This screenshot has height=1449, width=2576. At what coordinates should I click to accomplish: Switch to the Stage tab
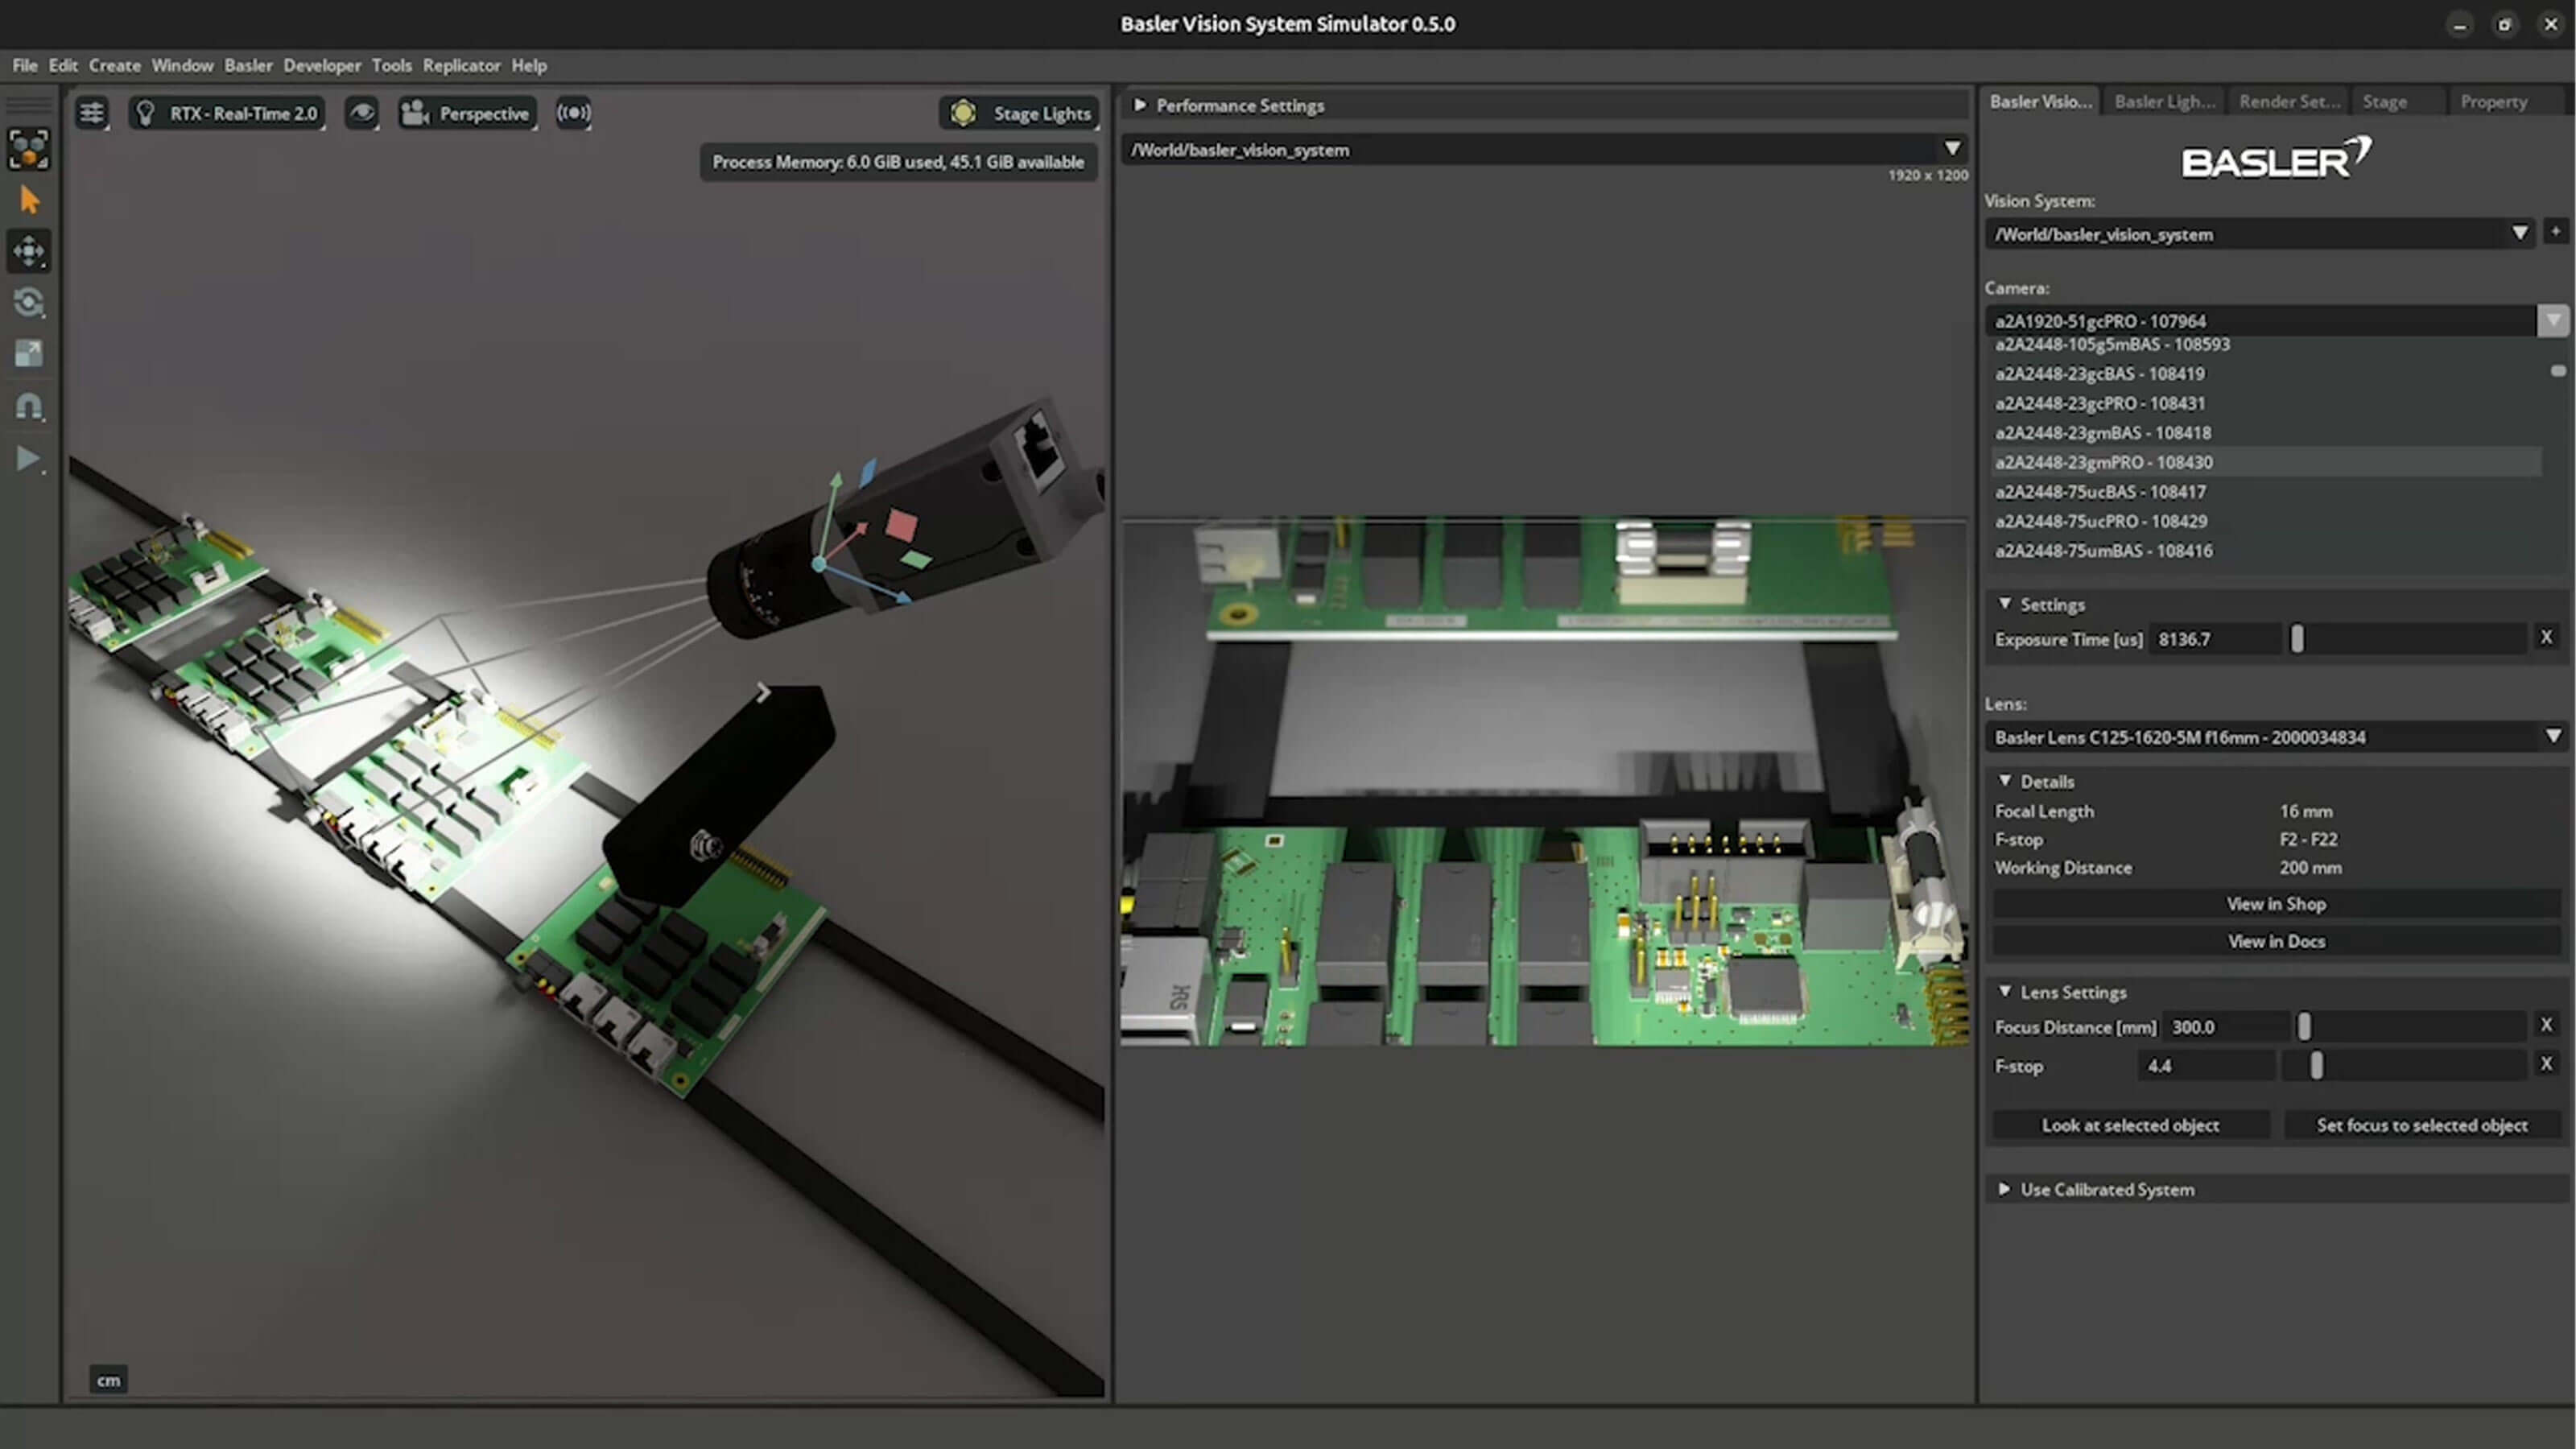pos(2384,101)
